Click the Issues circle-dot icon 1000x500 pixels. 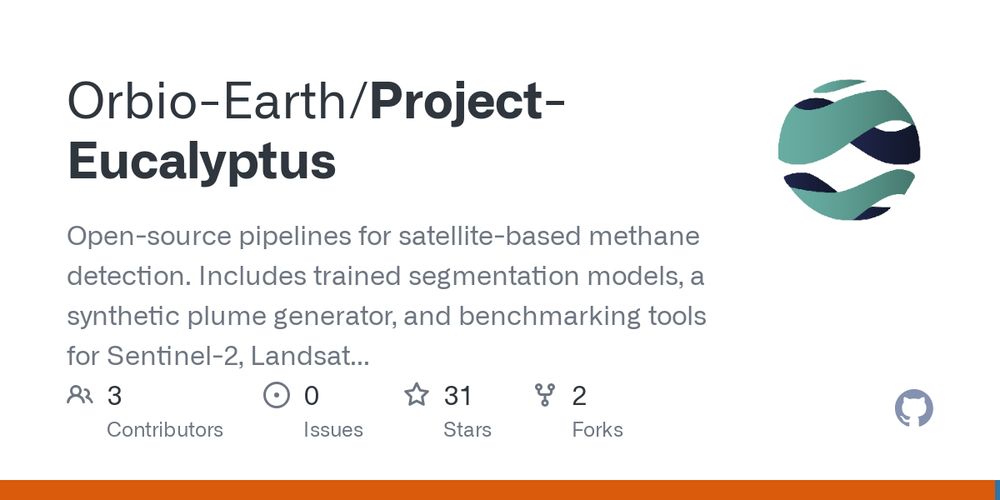pos(276,395)
